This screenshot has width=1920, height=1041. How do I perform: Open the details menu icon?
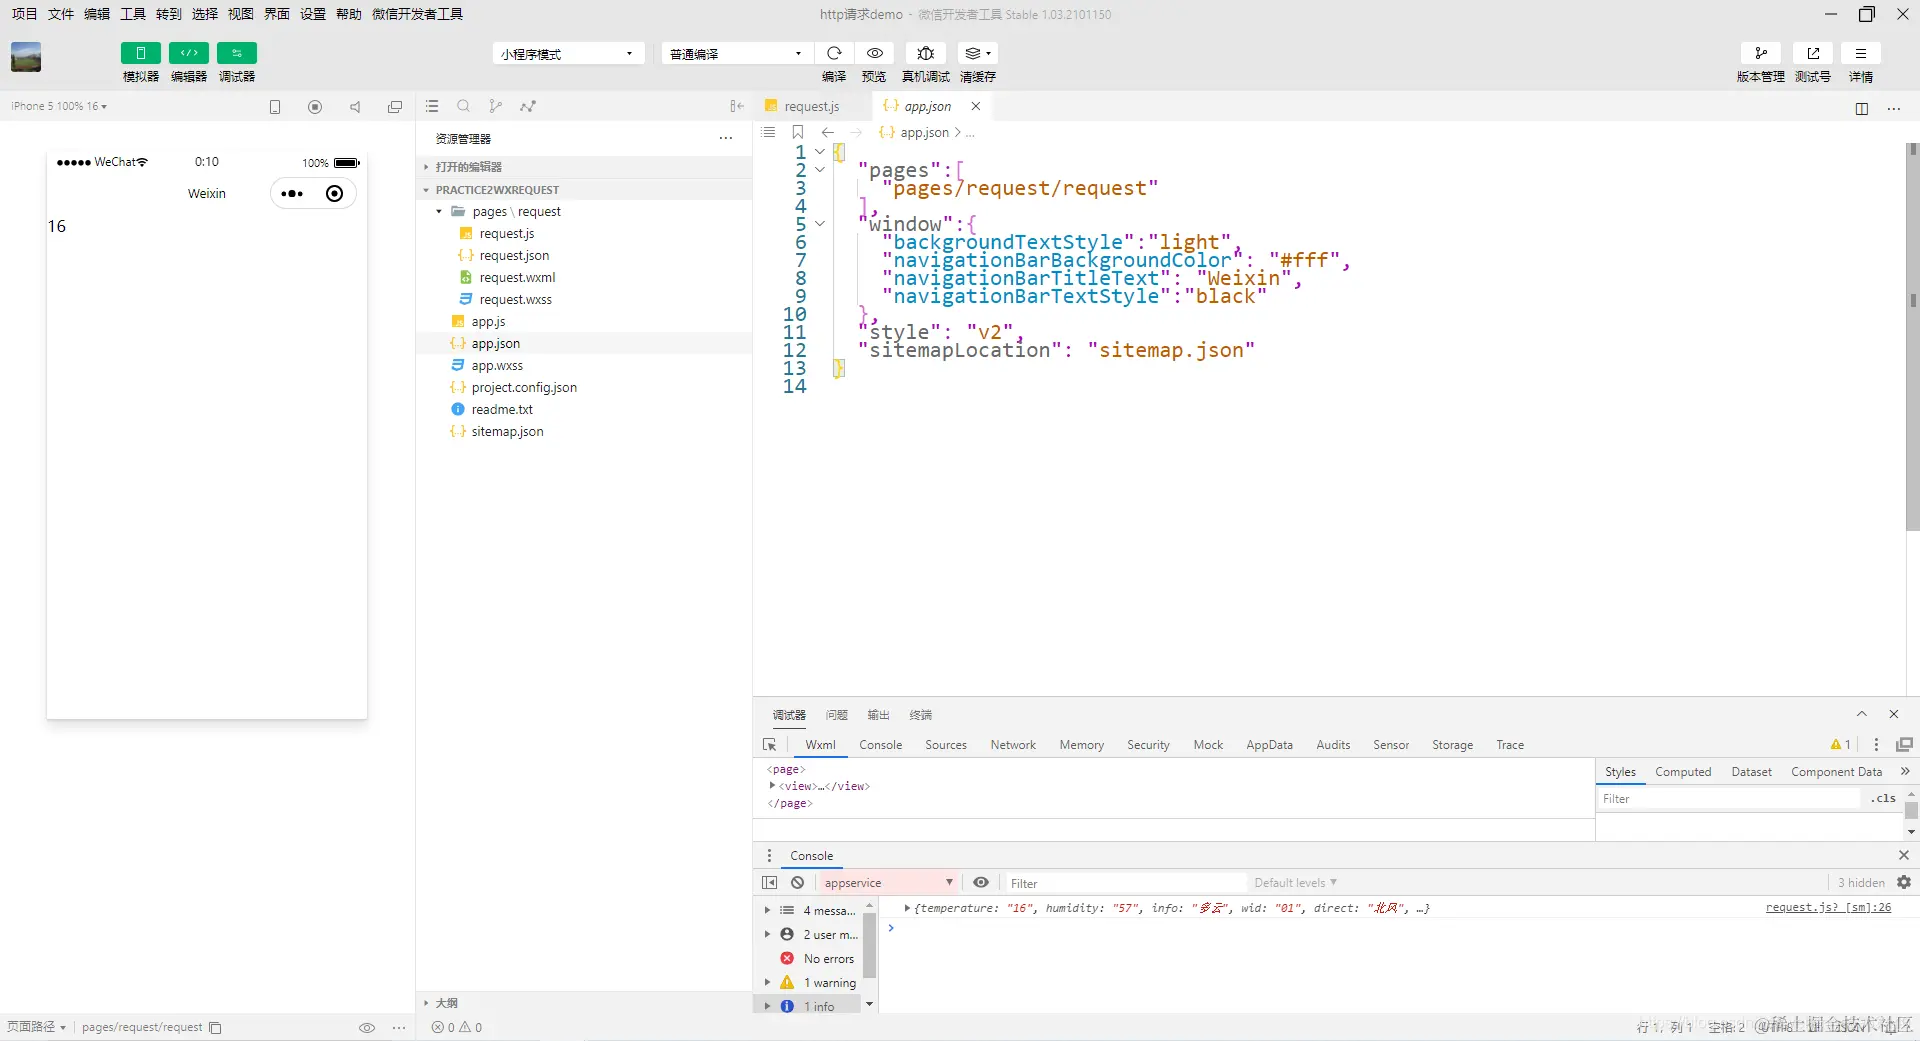click(1861, 53)
